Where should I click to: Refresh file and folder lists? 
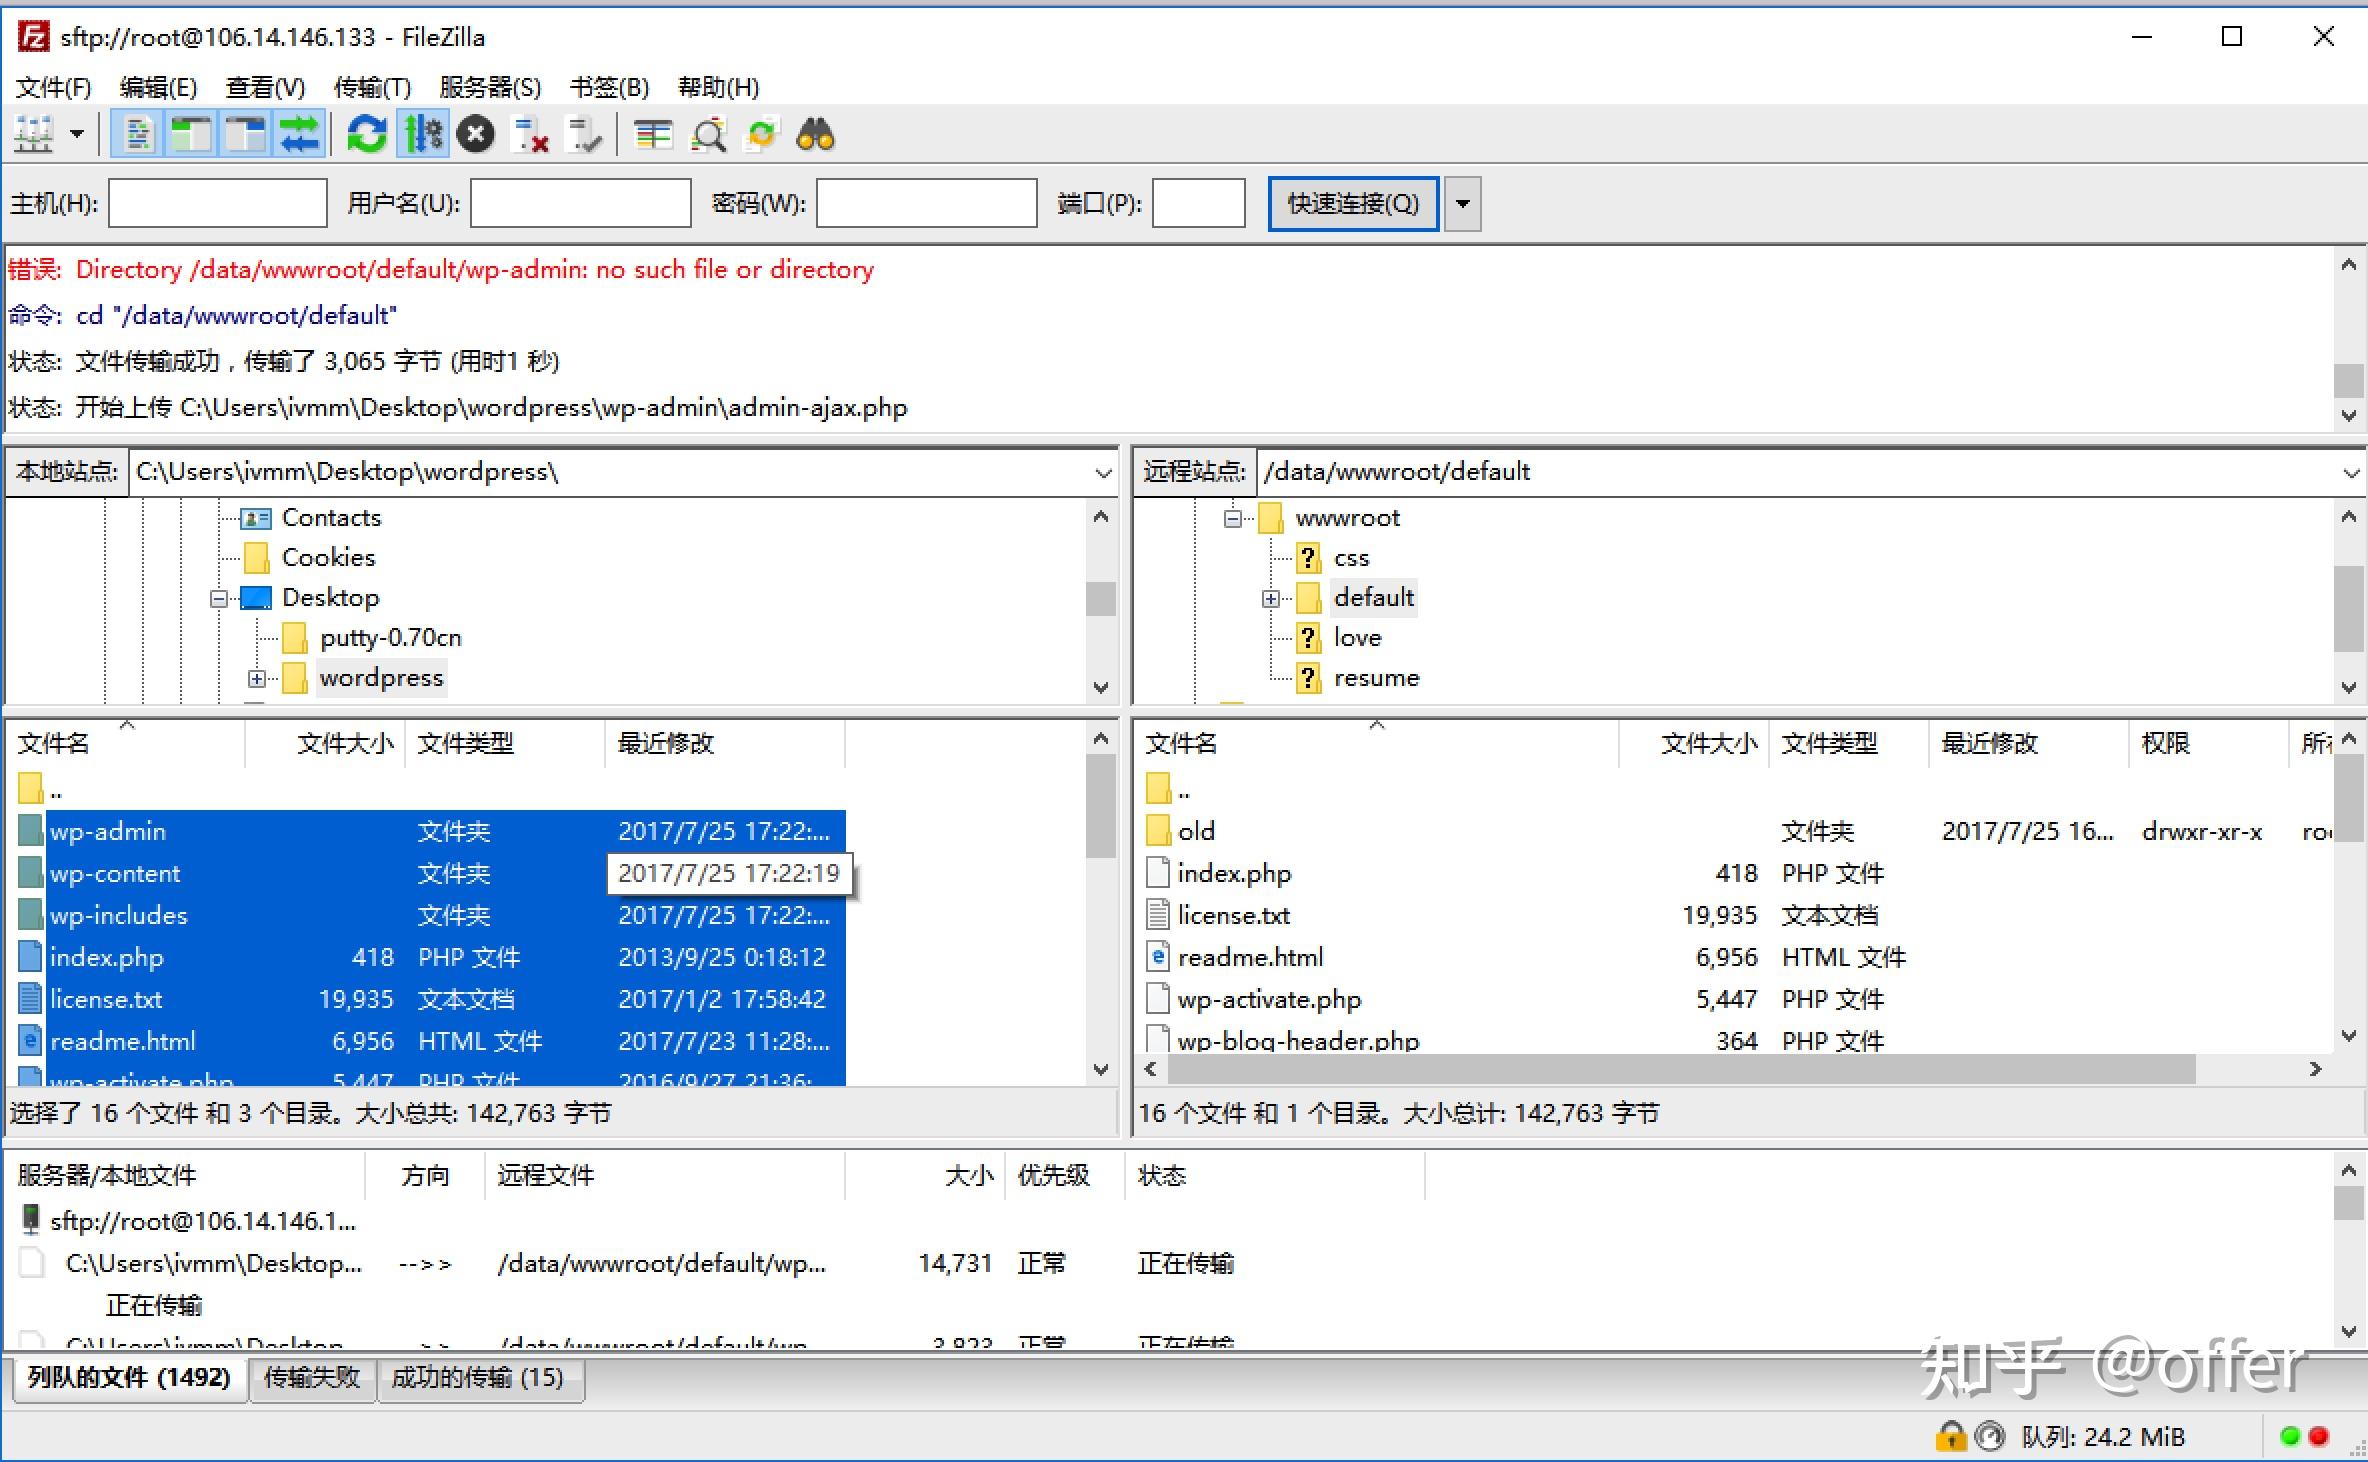coord(366,134)
